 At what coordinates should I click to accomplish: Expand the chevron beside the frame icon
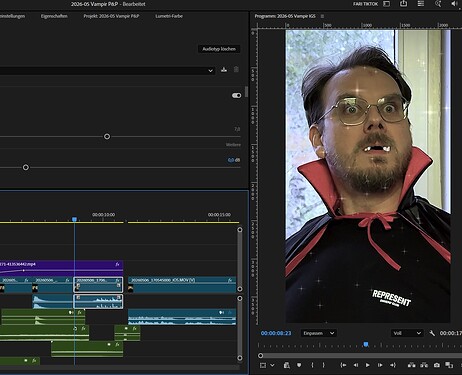pyautogui.click(x=272, y=365)
